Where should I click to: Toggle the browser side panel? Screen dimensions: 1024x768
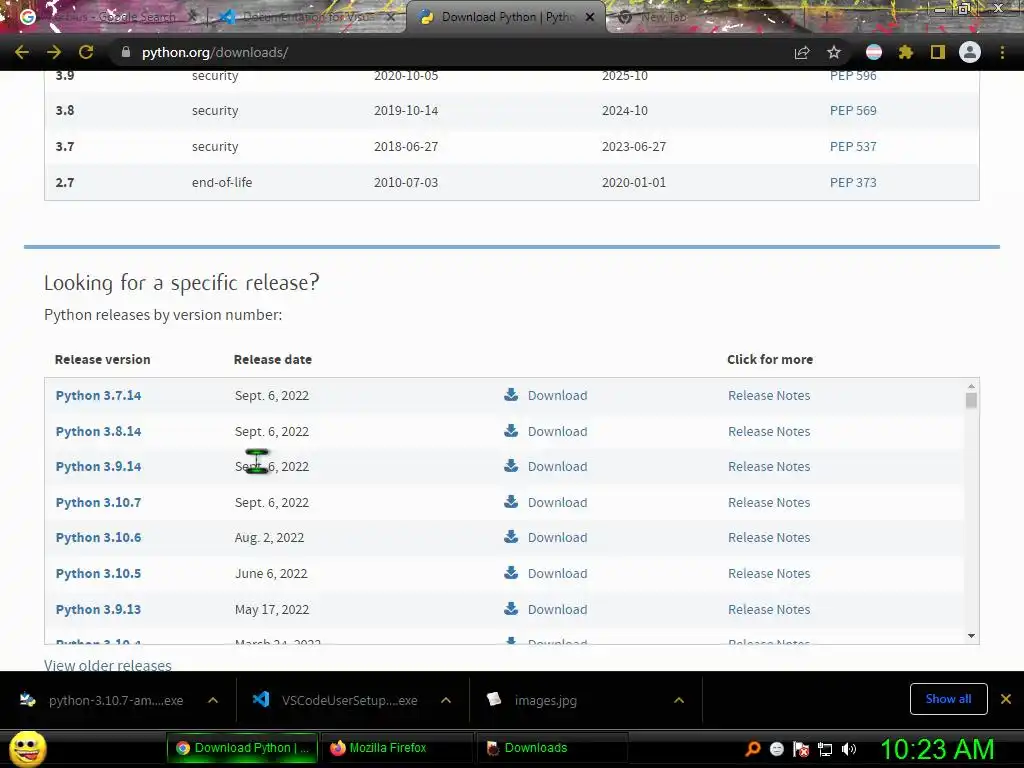coord(938,52)
